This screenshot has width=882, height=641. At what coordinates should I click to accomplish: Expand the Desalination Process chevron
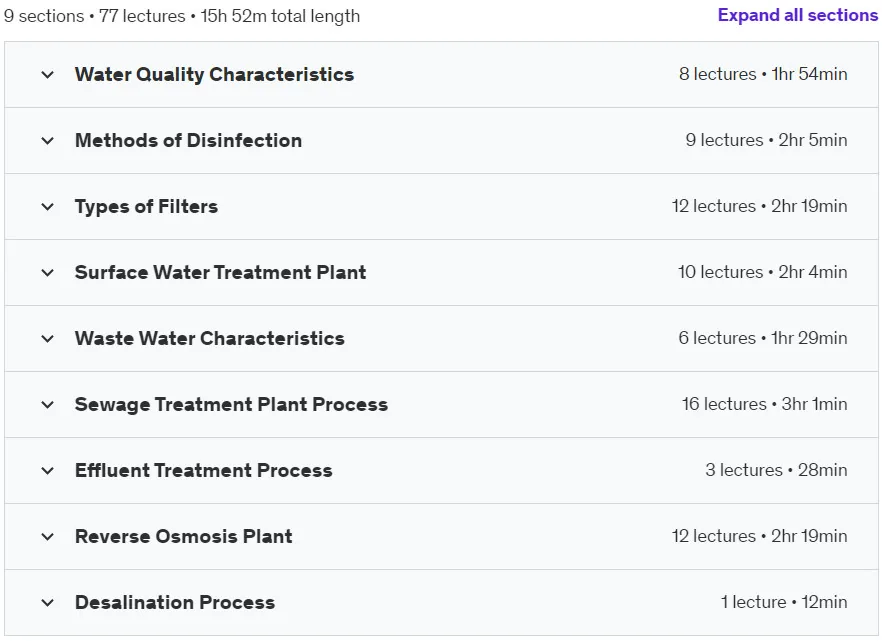[48, 603]
